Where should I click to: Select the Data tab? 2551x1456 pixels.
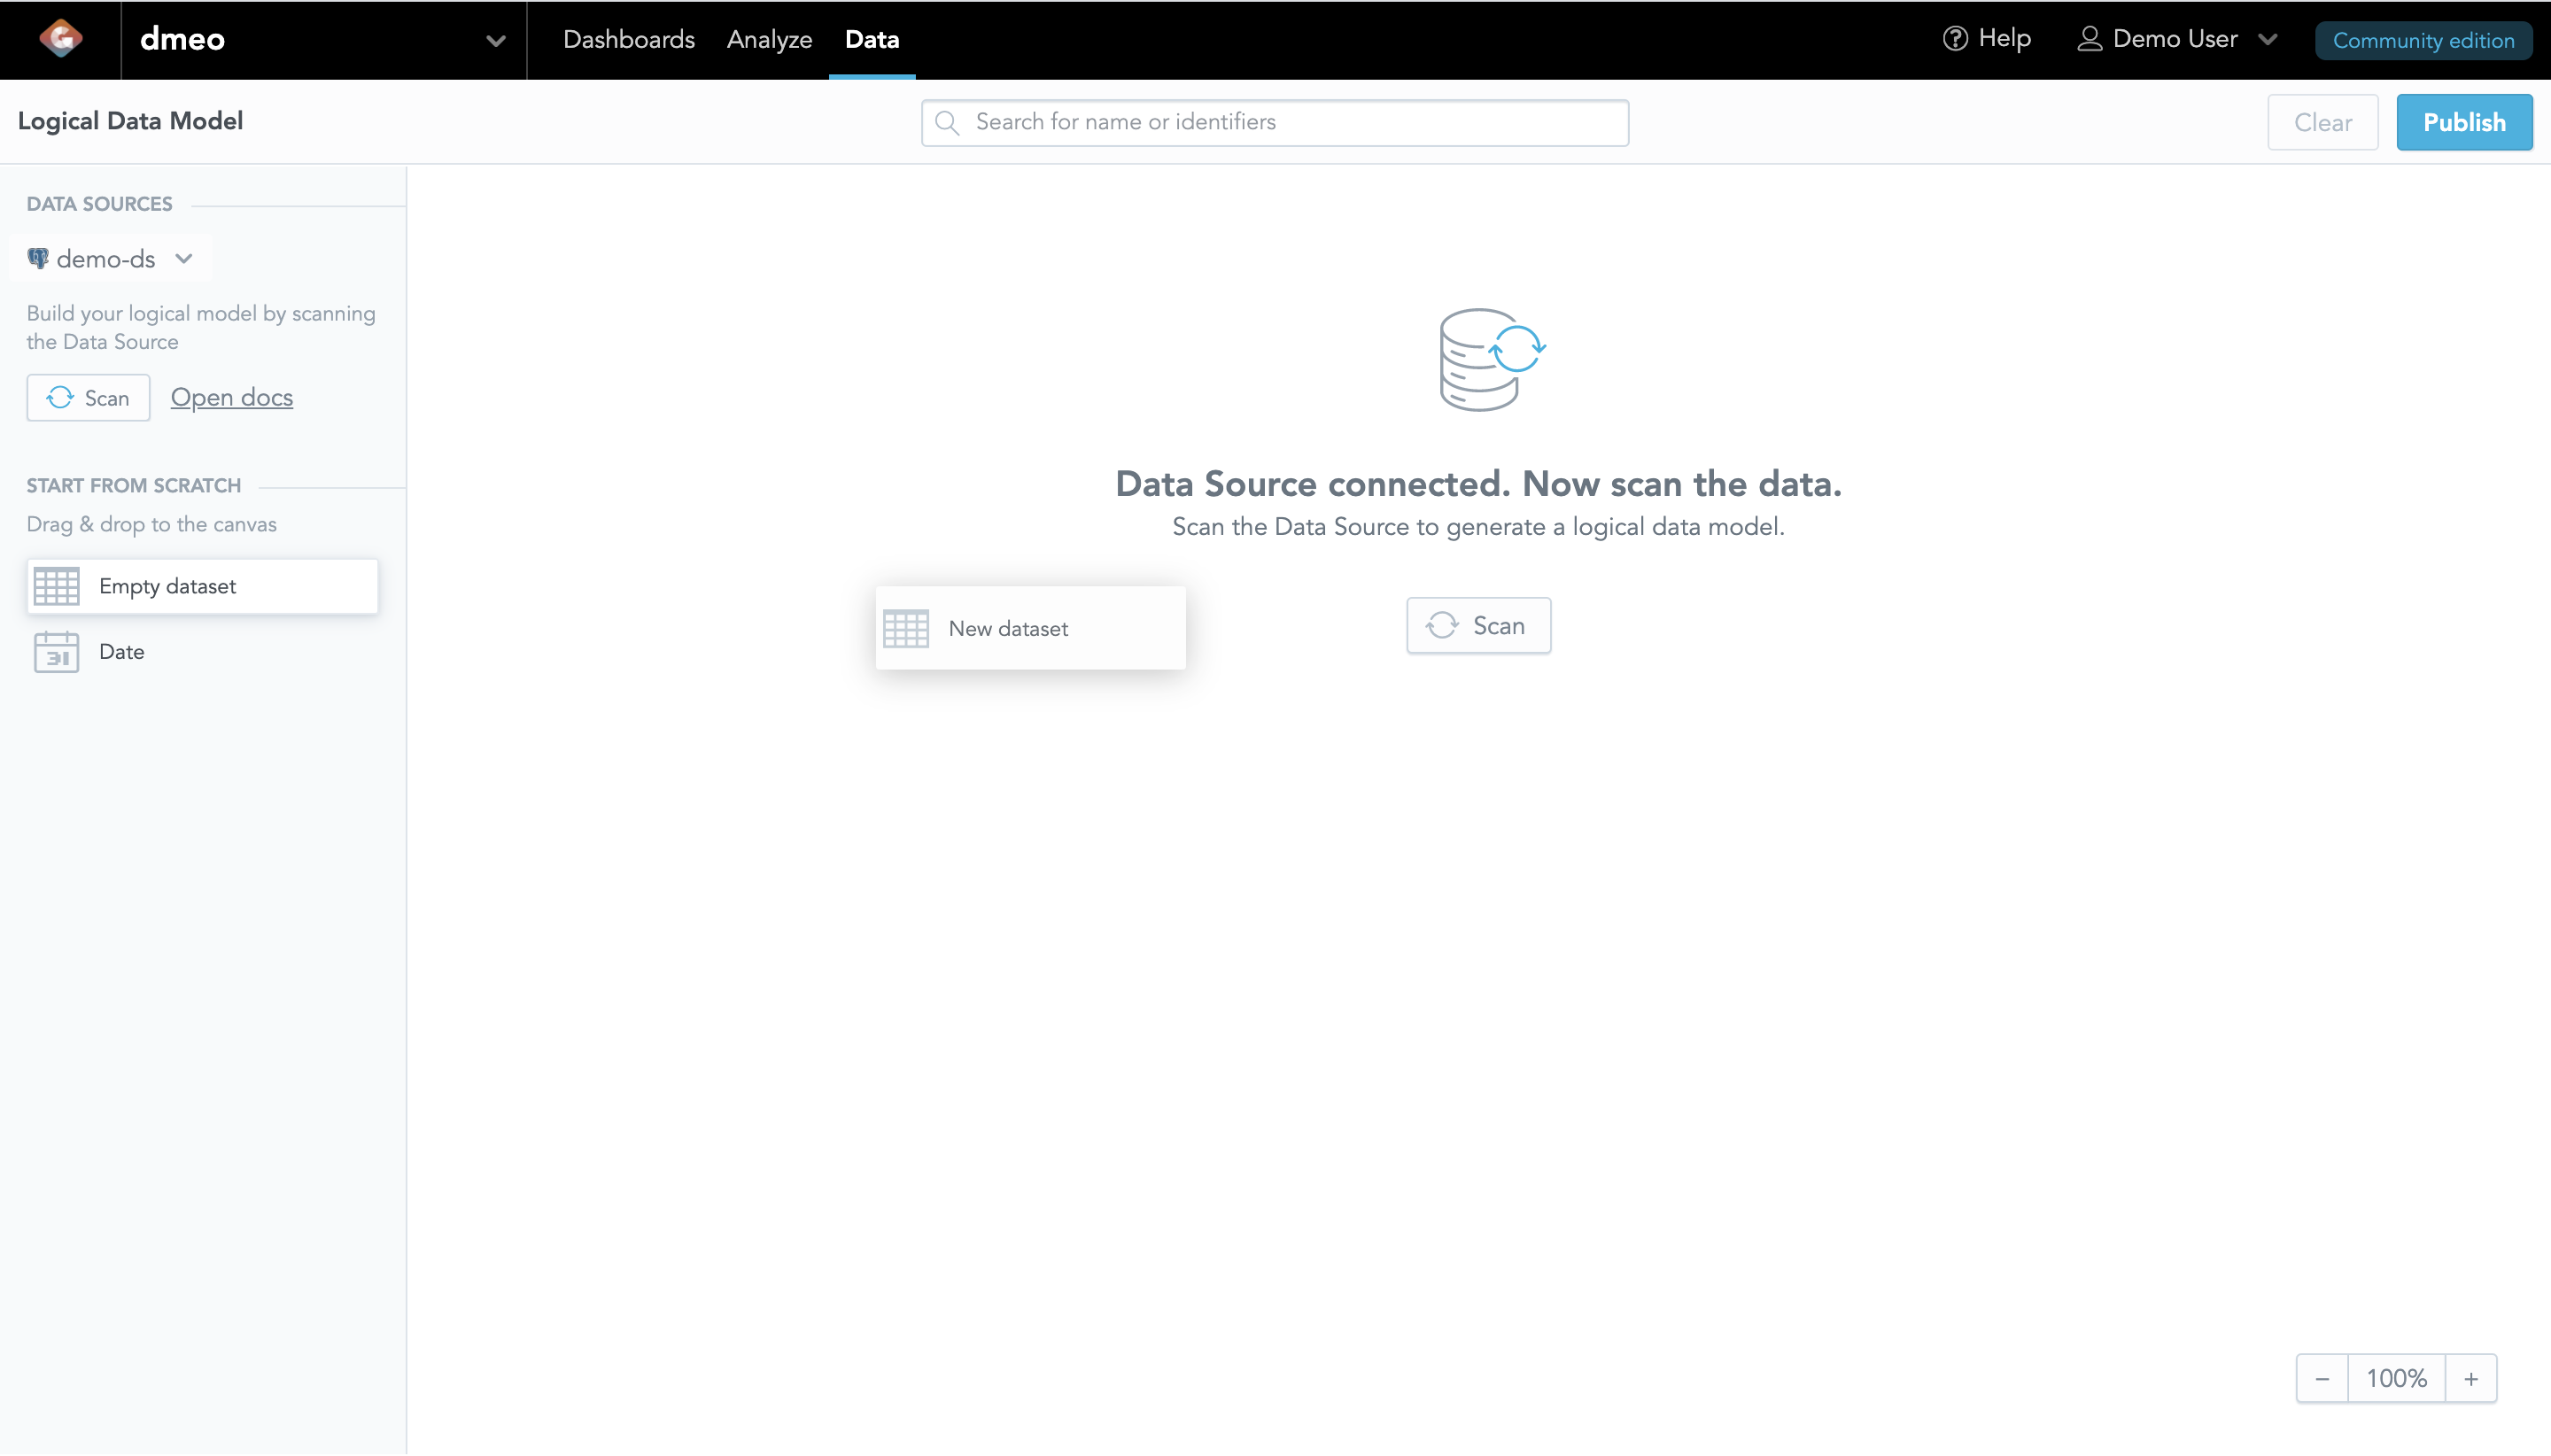[872, 40]
